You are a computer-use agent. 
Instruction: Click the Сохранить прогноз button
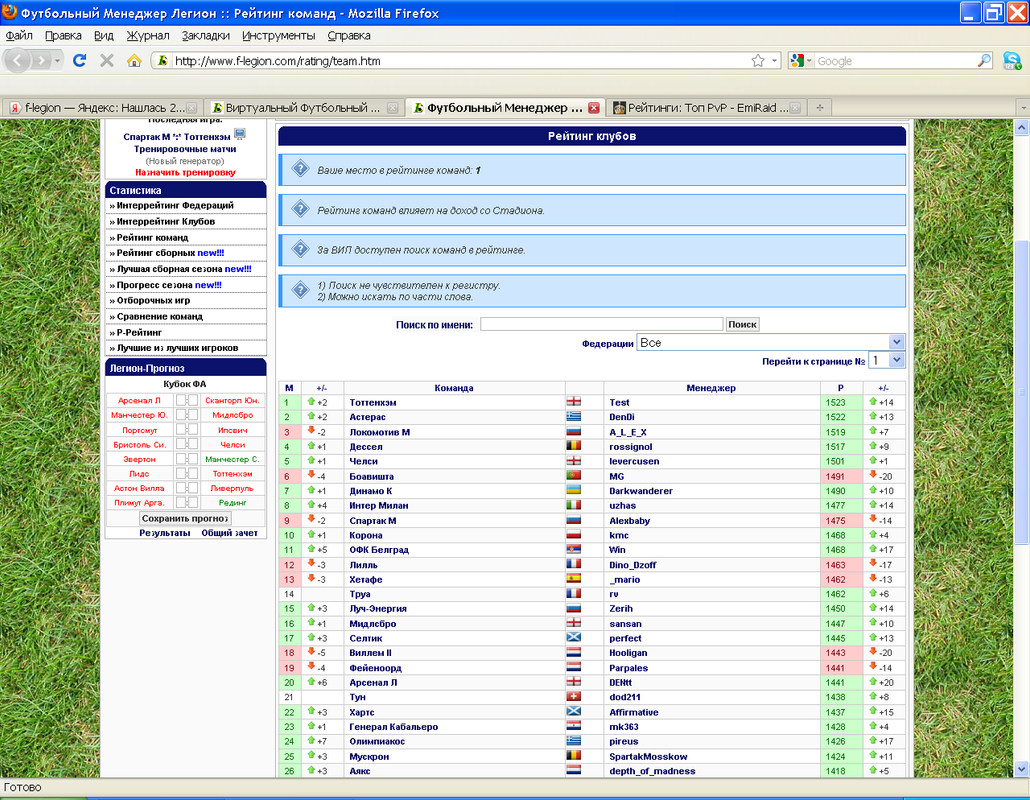[x=185, y=518]
